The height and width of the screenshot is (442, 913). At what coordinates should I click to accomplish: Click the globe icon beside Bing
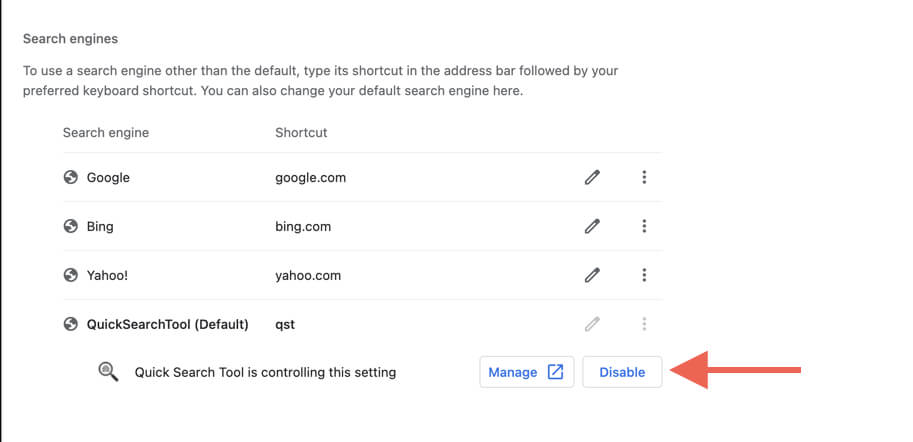pyautogui.click(x=70, y=227)
